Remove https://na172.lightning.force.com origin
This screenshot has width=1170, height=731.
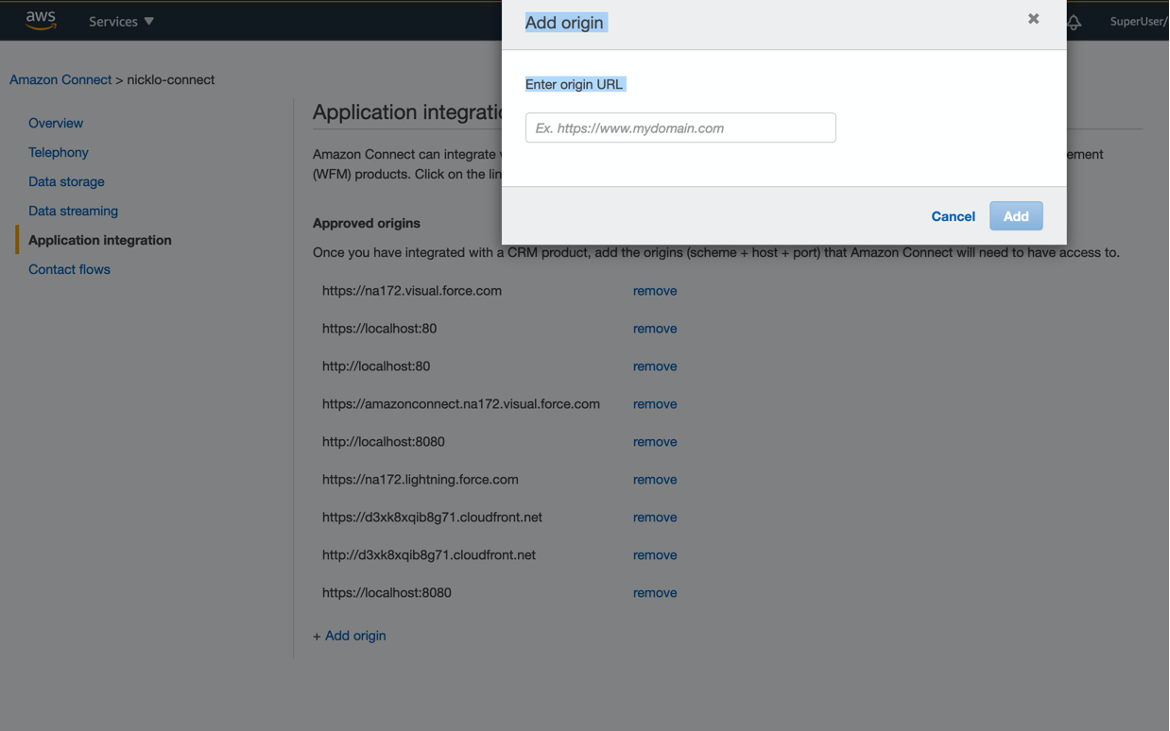(x=655, y=480)
